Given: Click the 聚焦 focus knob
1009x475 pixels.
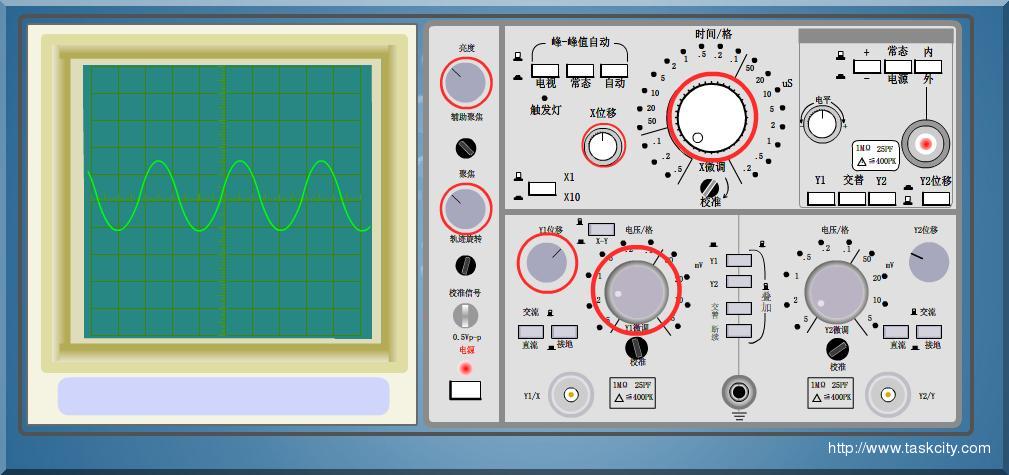Looking at the screenshot, I should 465,209.
